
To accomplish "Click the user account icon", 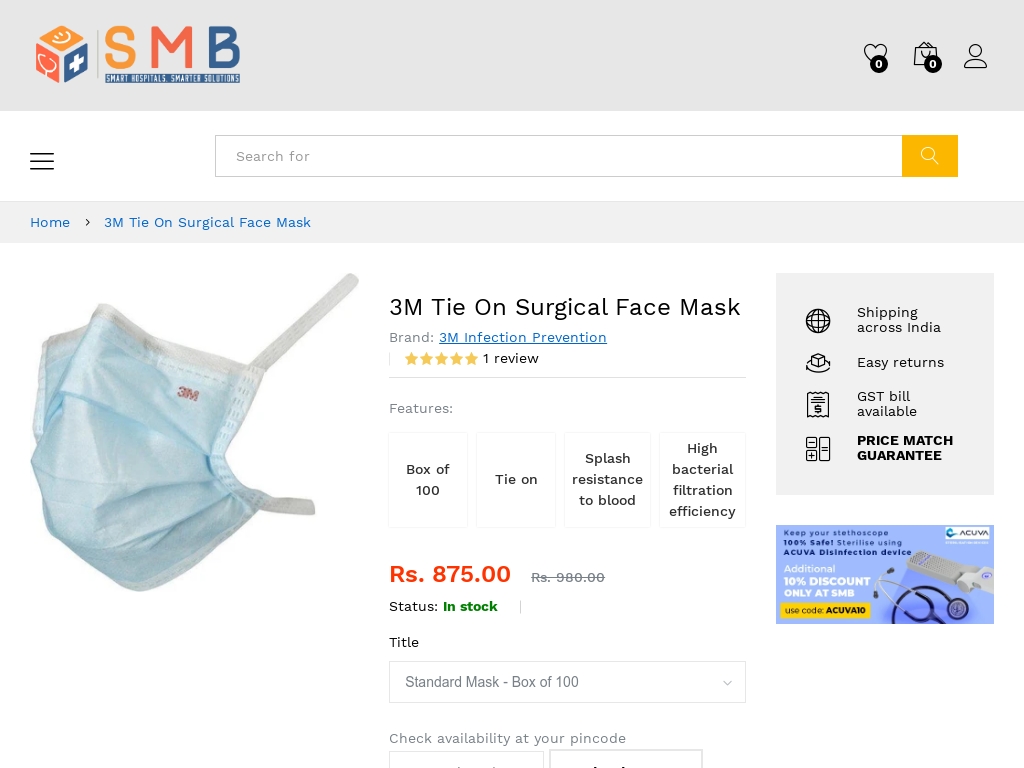I will pyautogui.click(x=975, y=56).
